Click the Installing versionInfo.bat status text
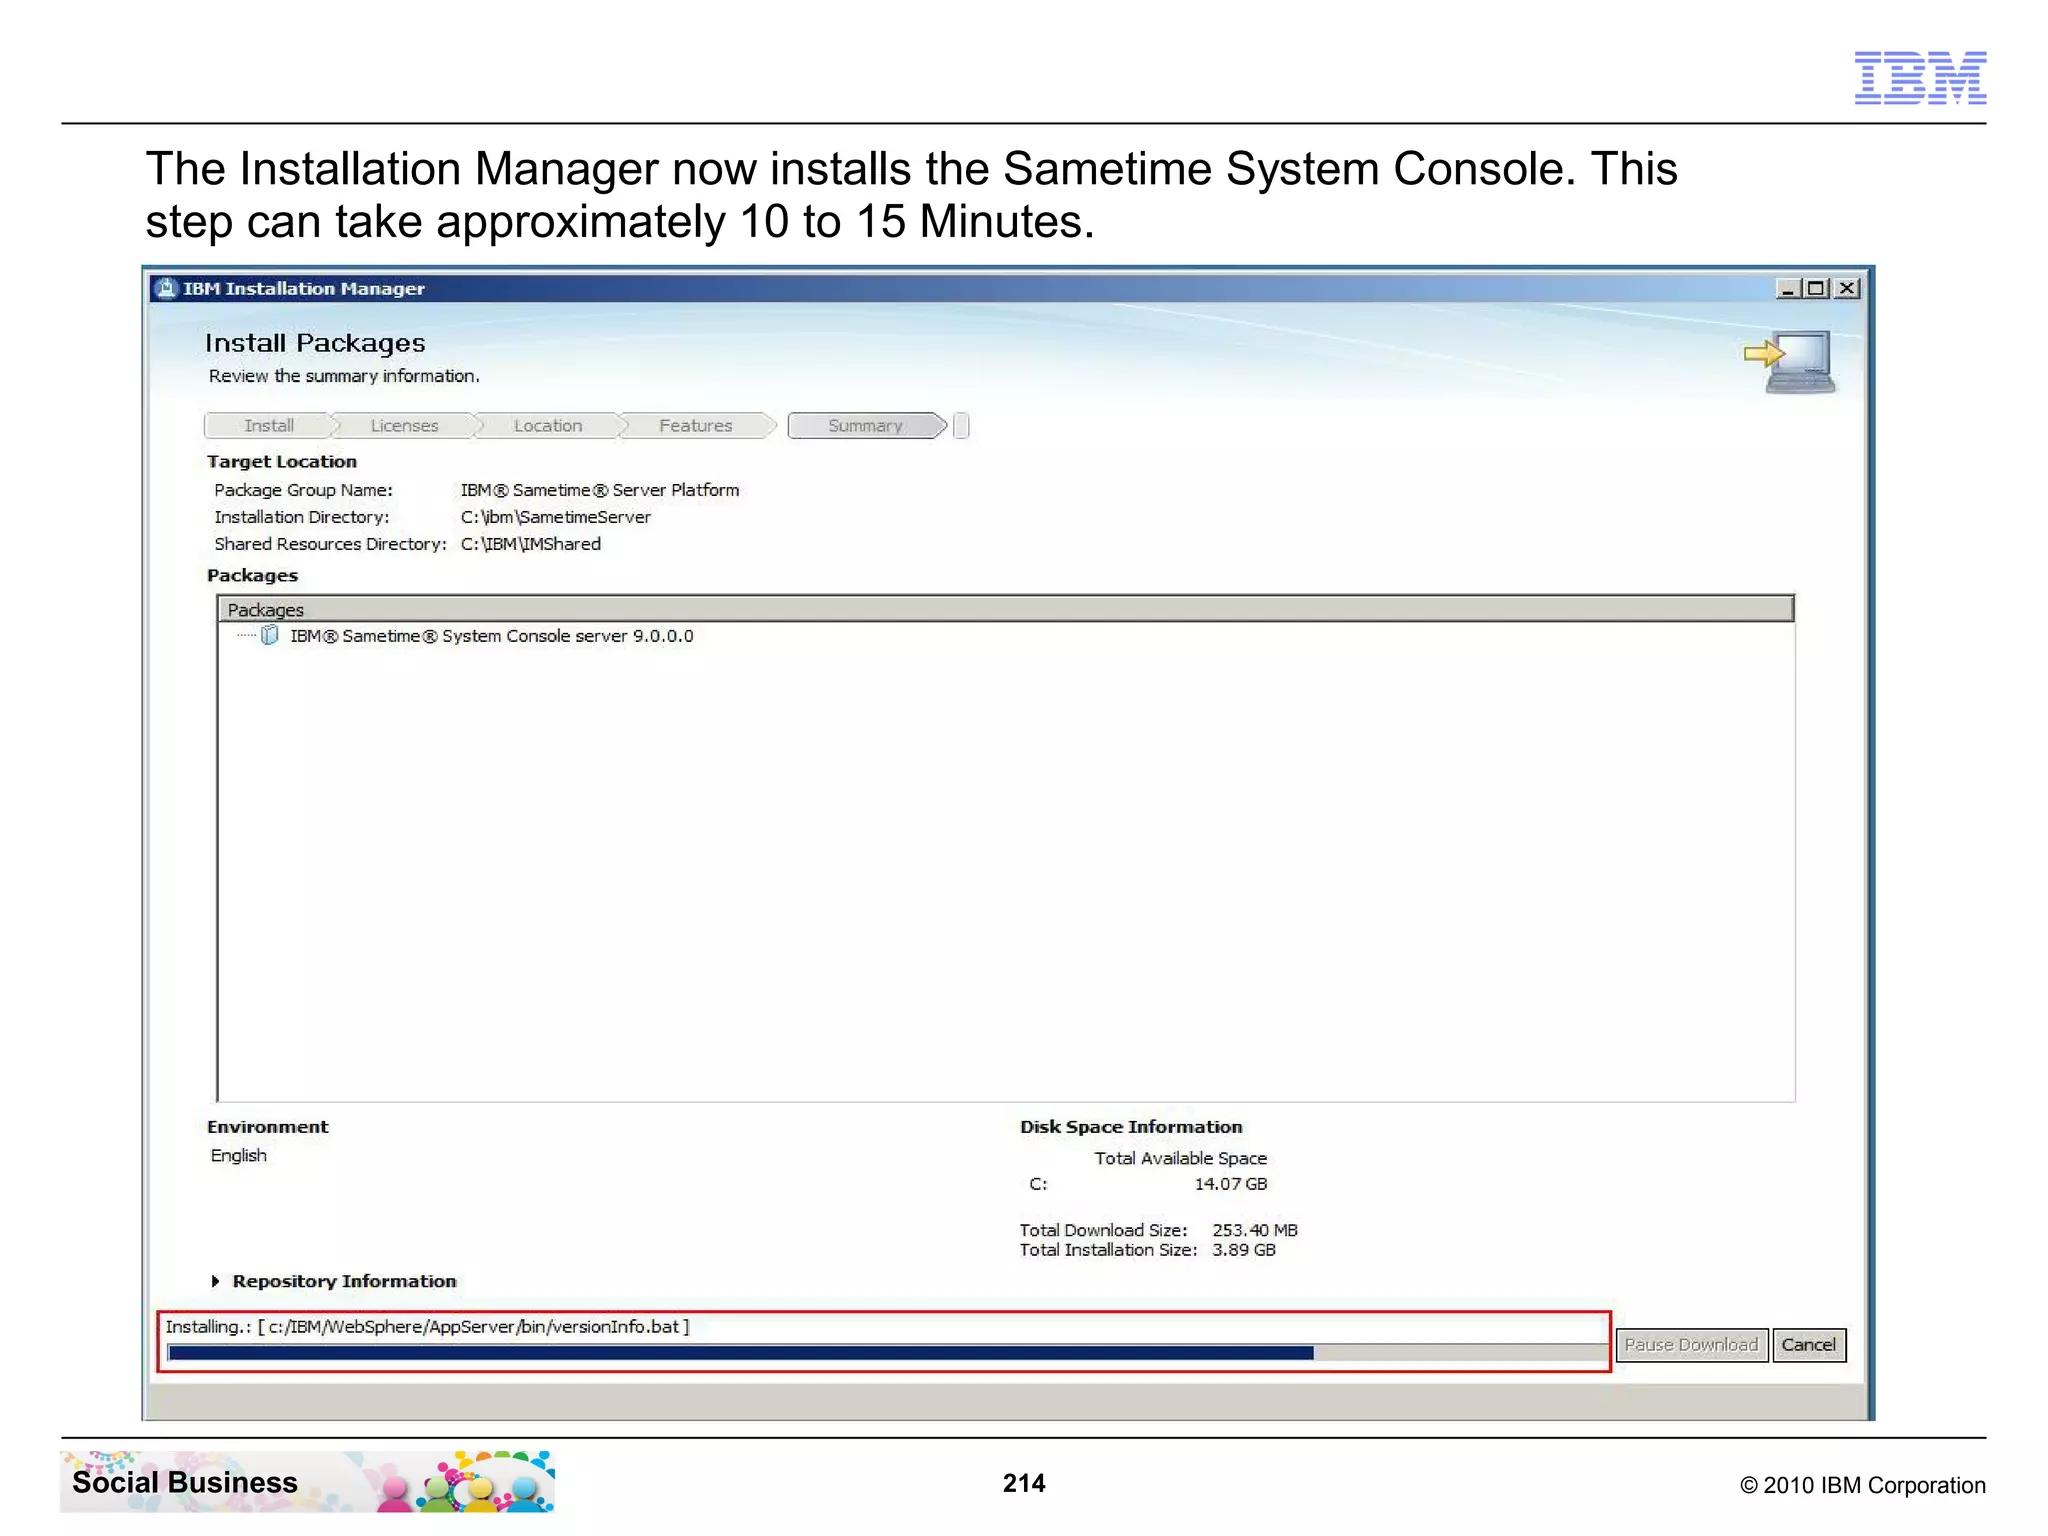The height and width of the screenshot is (1536, 2048). 427,1327
